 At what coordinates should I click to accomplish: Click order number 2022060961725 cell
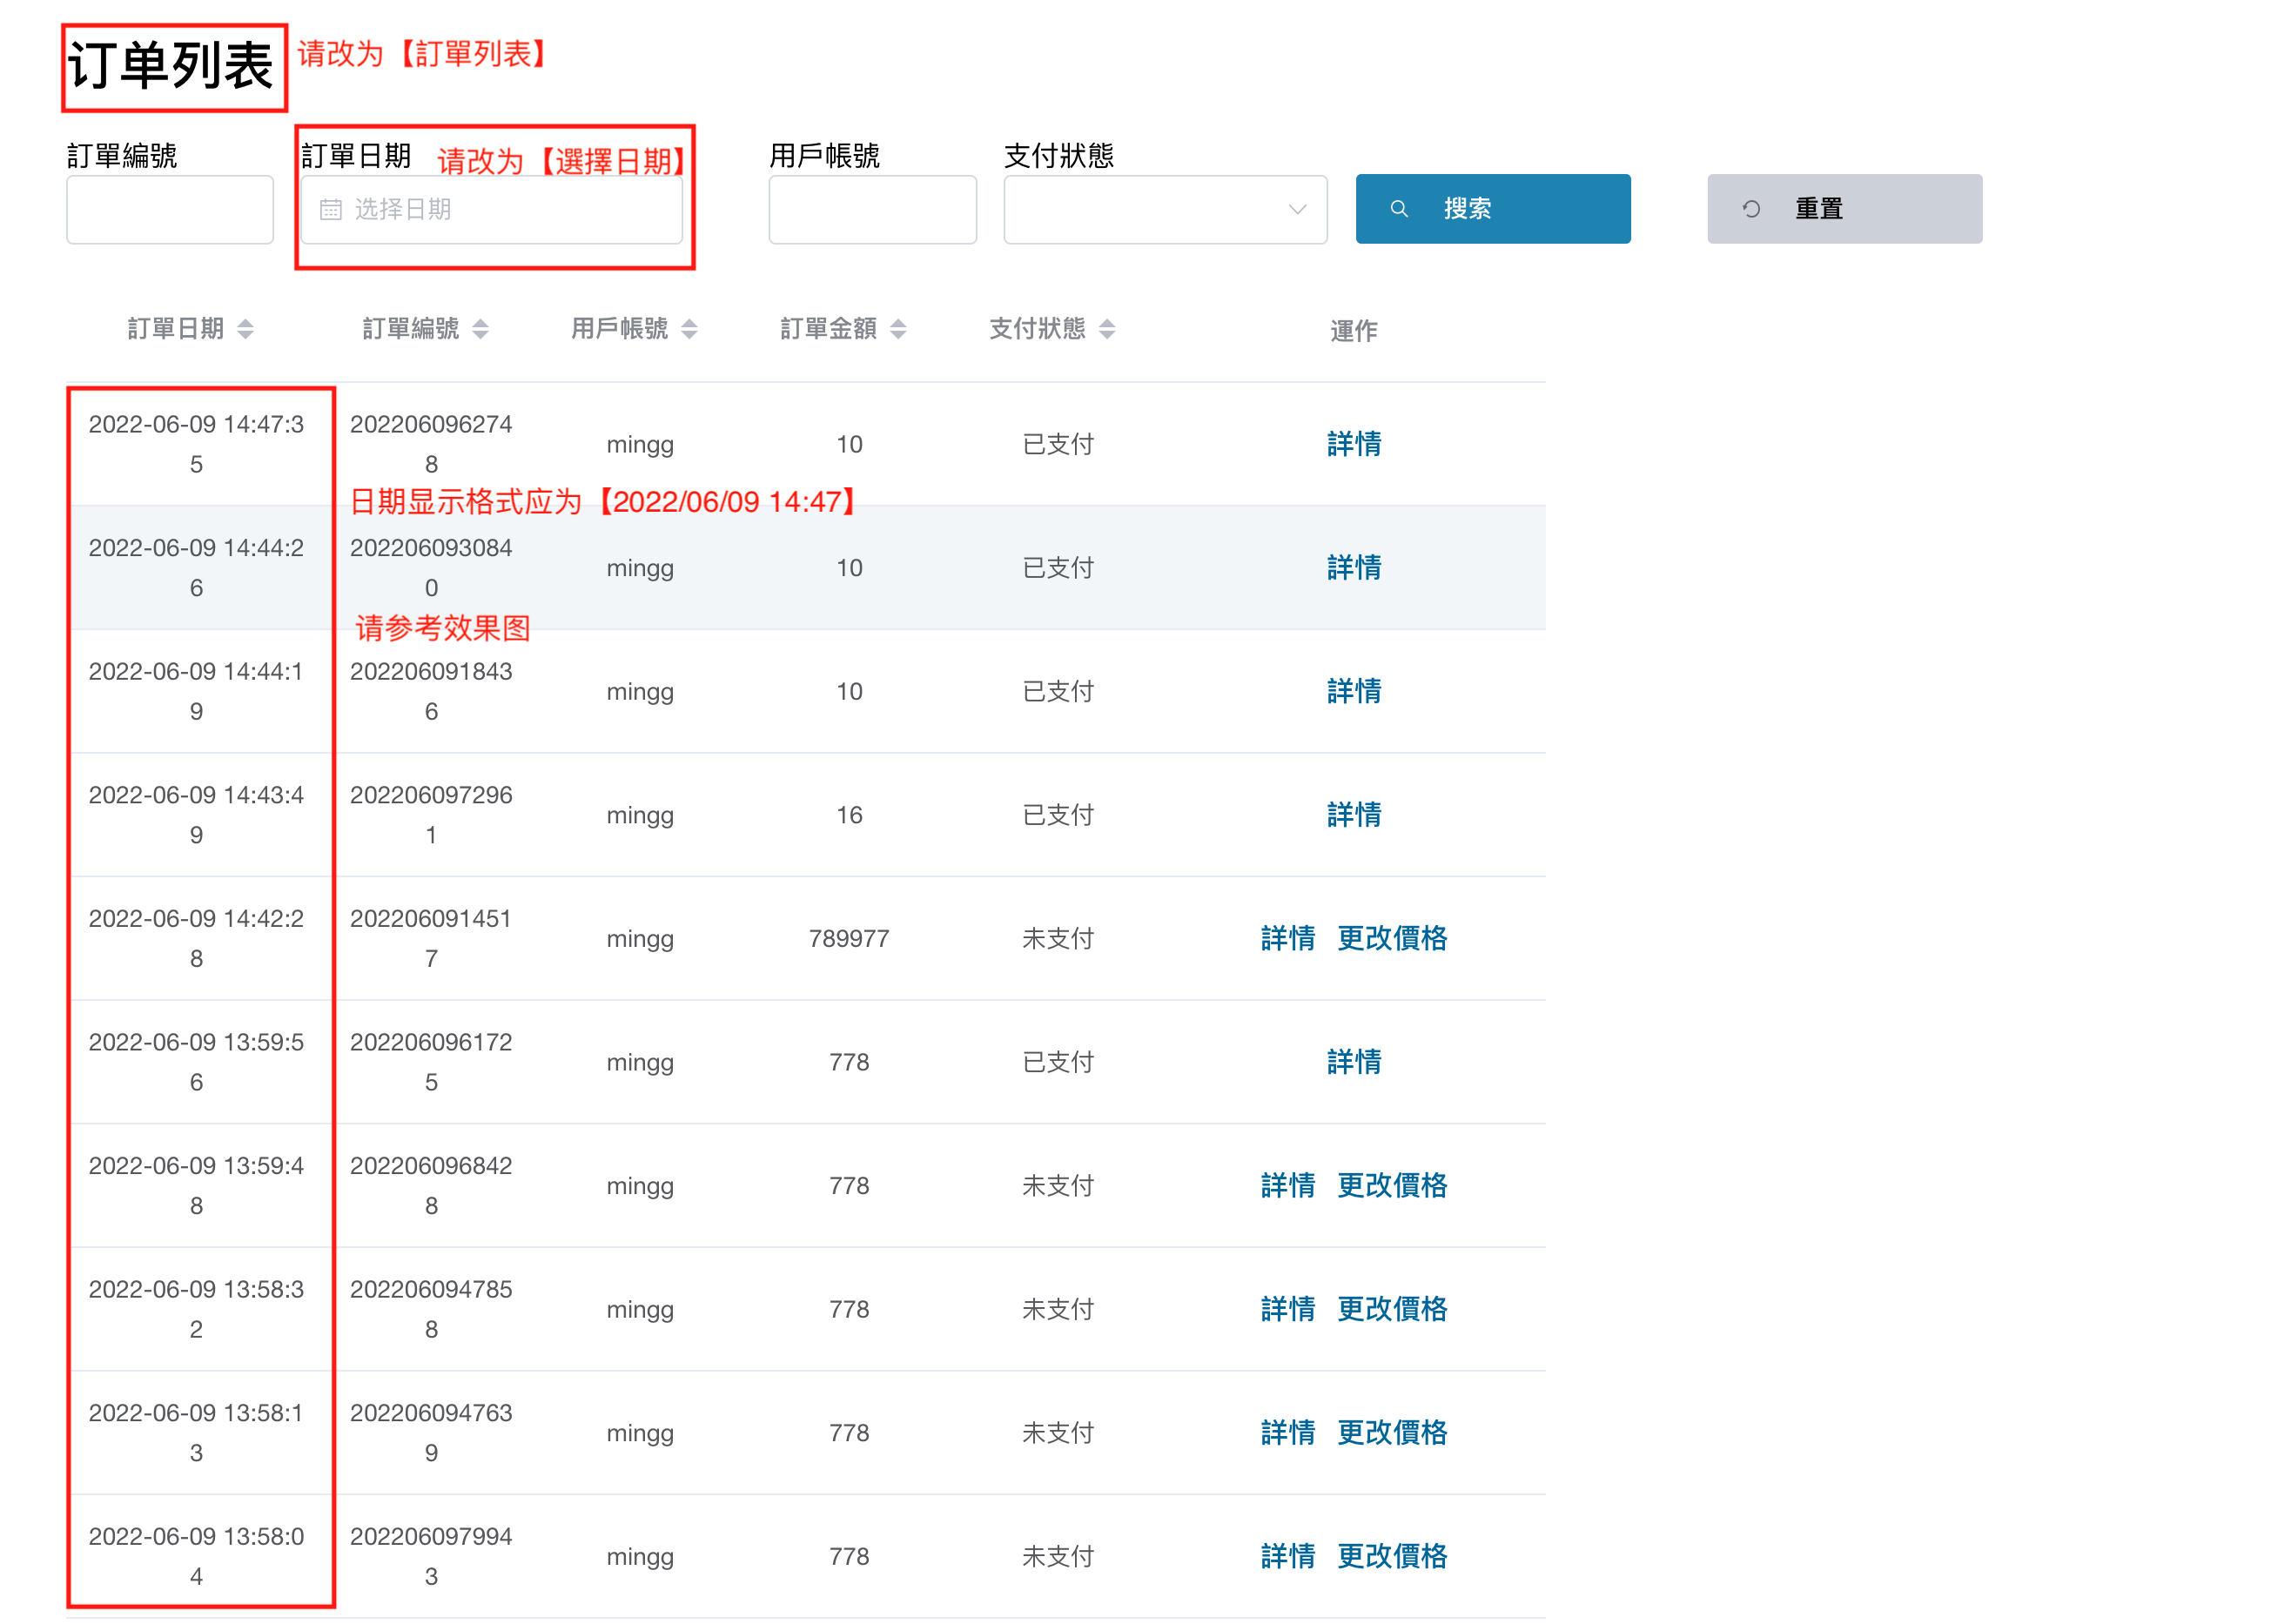pos(431,1061)
